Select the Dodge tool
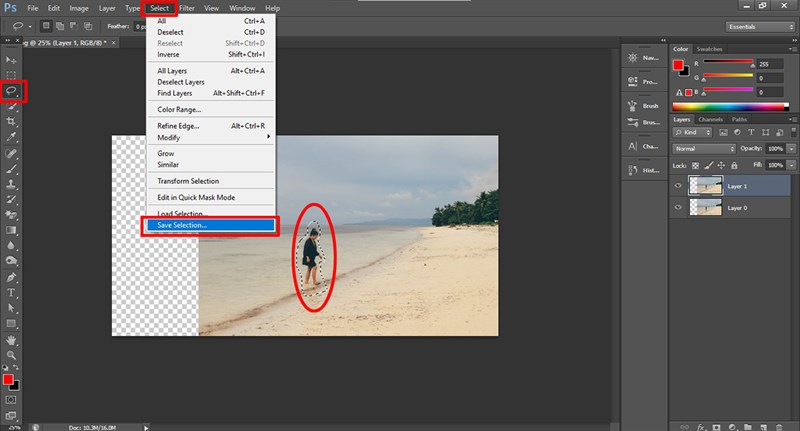Image resolution: width=800 pixels, height=431 pixels. coord(11,261)
